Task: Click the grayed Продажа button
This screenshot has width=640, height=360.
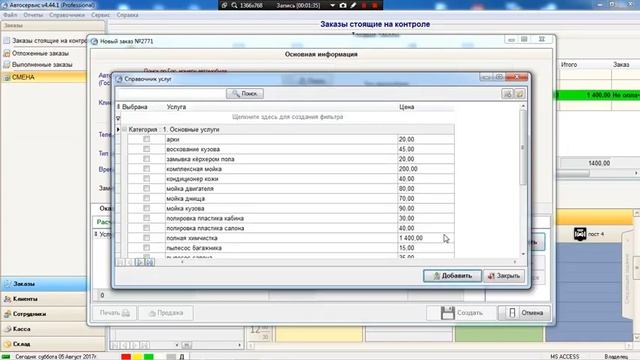Action: tap(166, 313)
